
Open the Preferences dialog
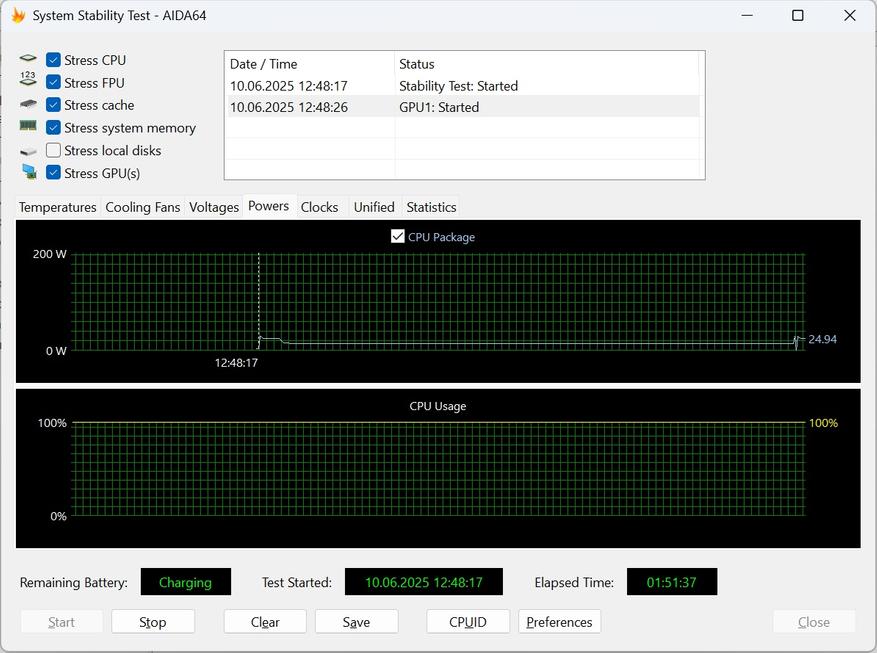pos(559,622)
